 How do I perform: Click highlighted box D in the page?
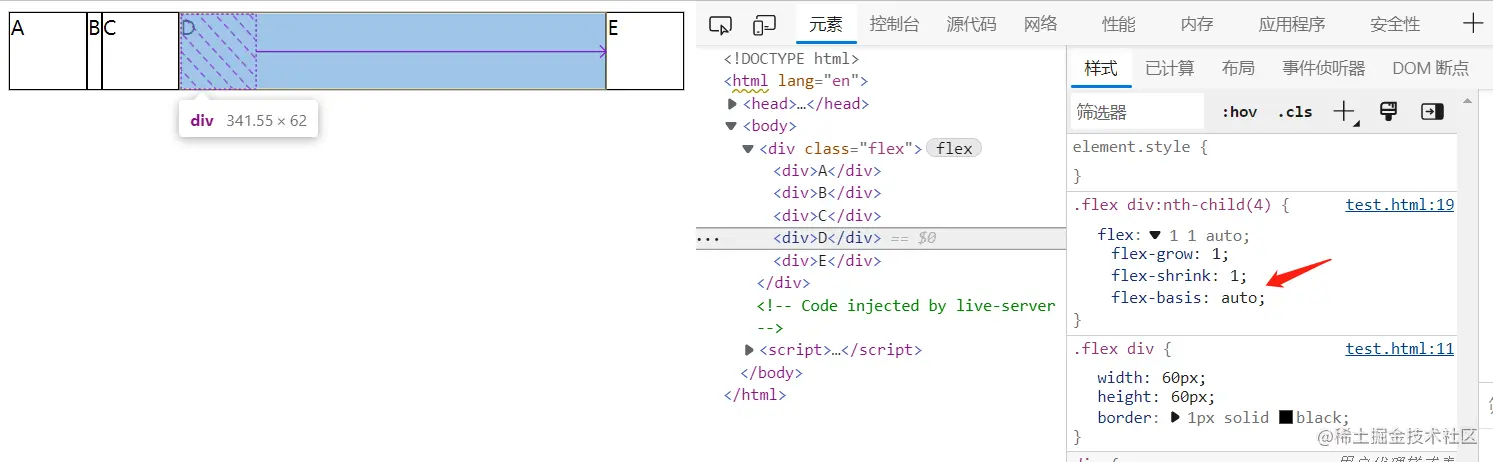(x=392, y=51)
